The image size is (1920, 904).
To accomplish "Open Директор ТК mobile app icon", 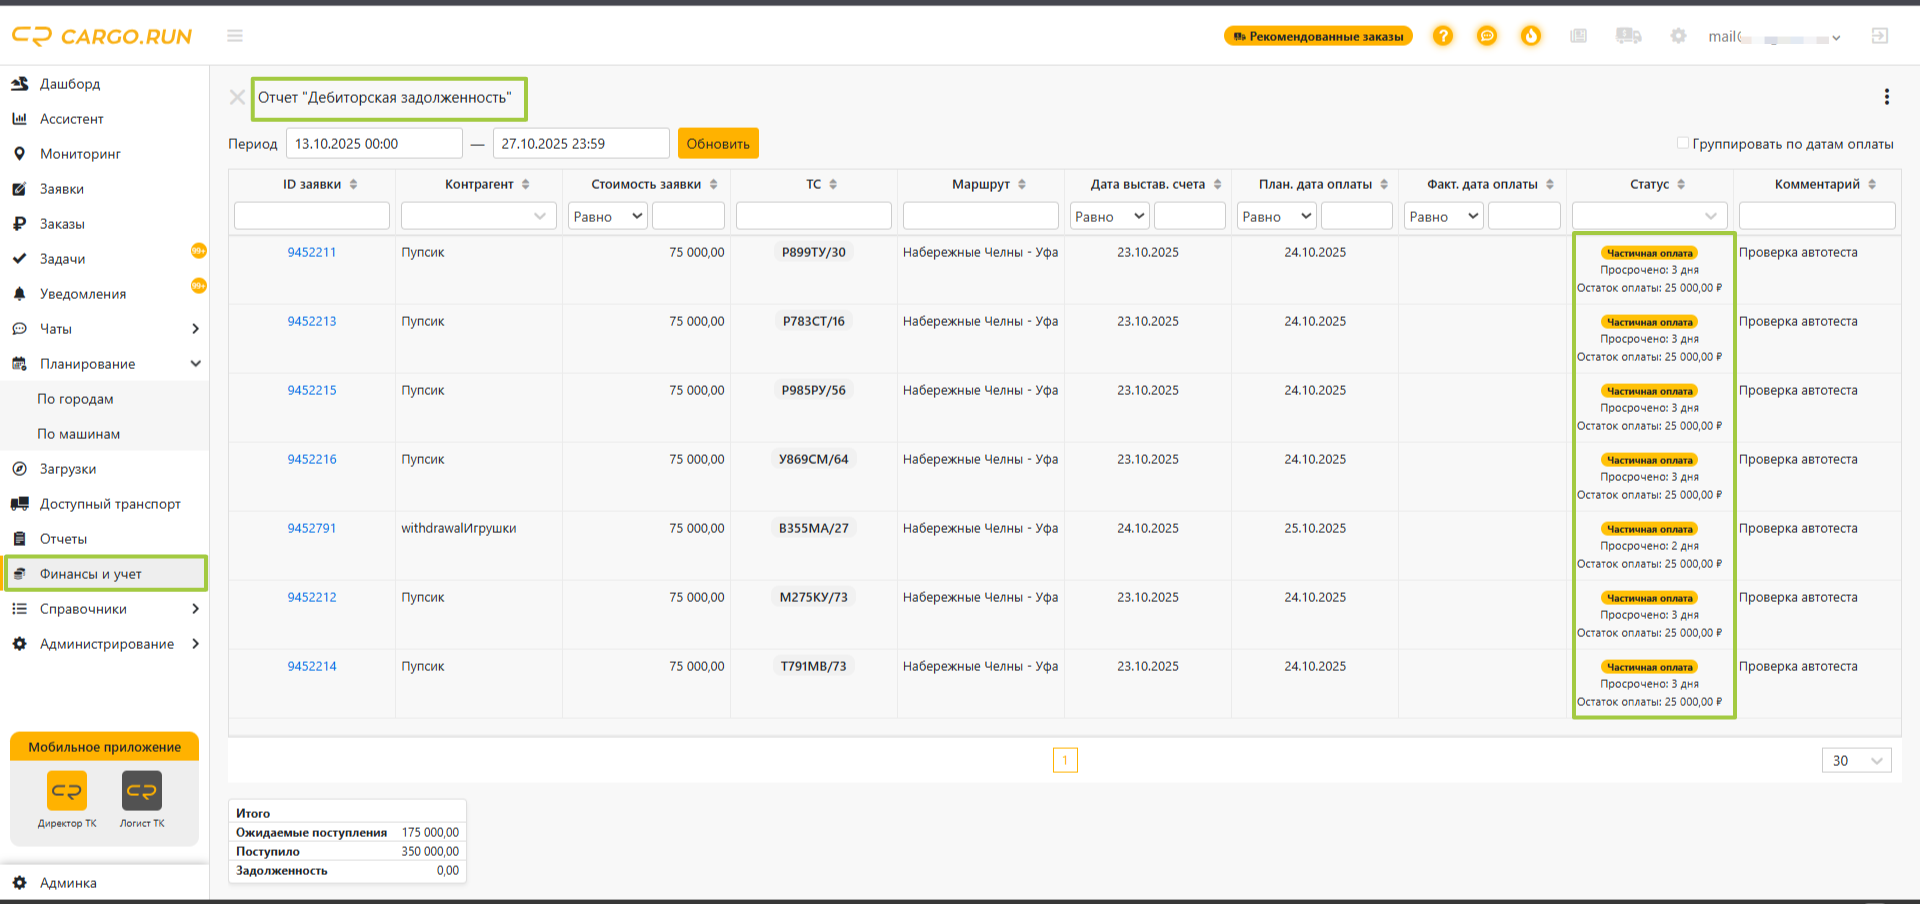I will coord(67,791).
